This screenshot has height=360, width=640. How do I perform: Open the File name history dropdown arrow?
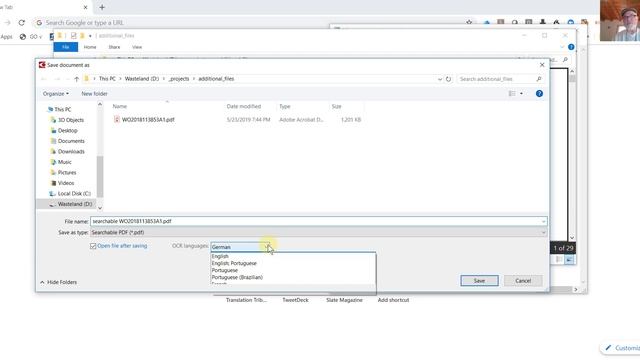coord(543,221)
